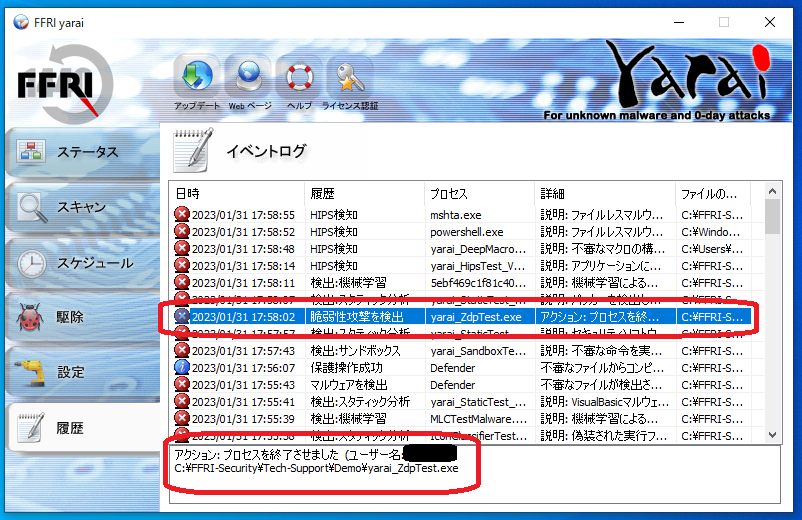Sort by the 日時 column header

[x=237, y=194]
